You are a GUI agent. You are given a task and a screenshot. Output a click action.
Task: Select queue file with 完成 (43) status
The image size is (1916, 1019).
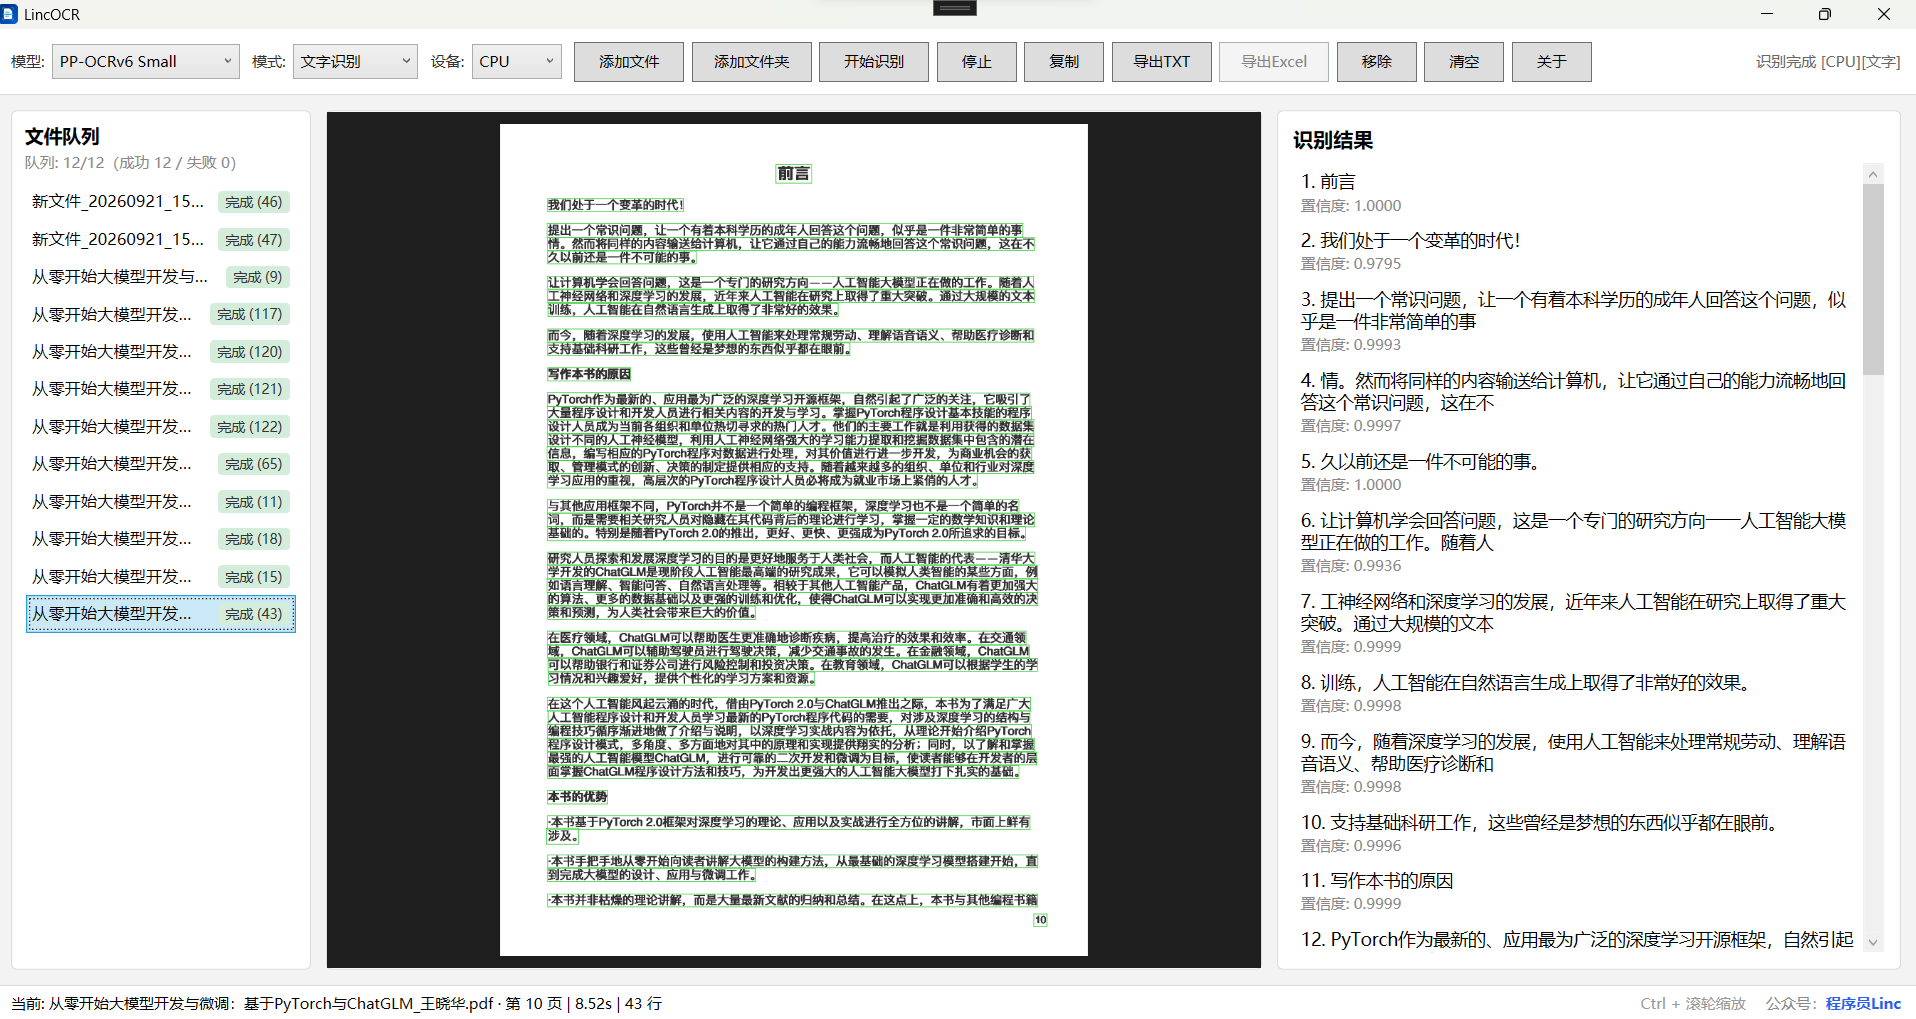160,614
